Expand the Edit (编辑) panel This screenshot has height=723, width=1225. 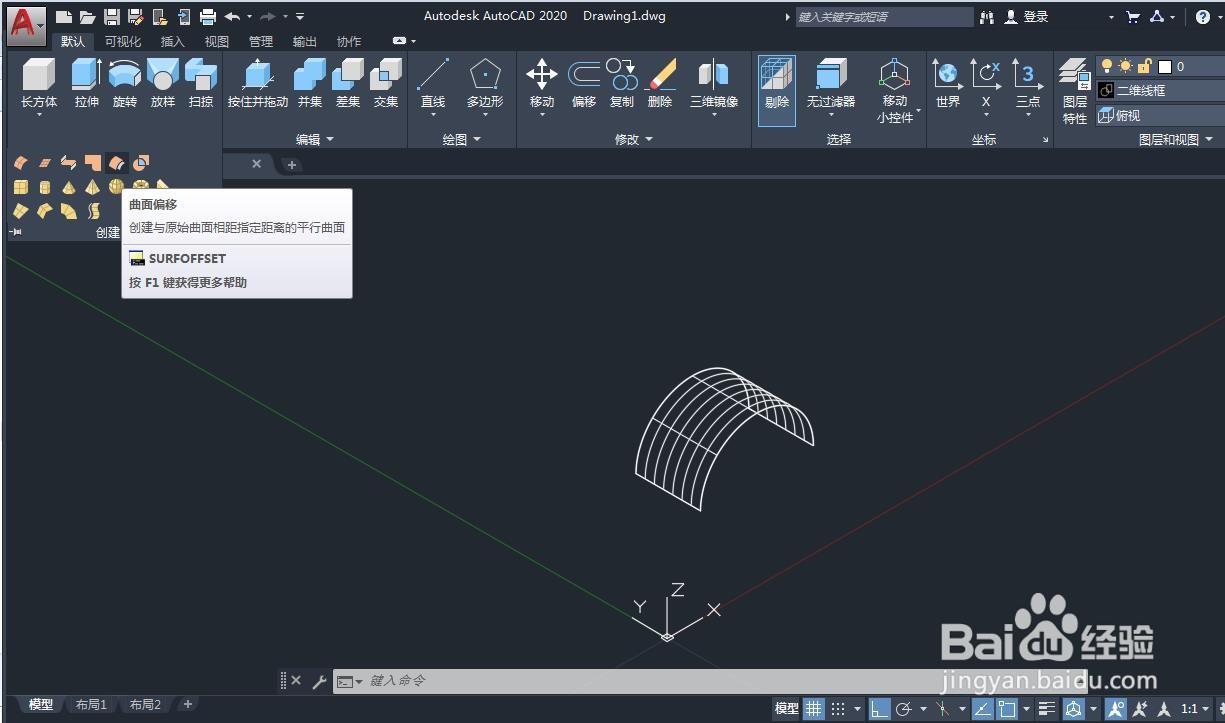(x=315, y=140)
